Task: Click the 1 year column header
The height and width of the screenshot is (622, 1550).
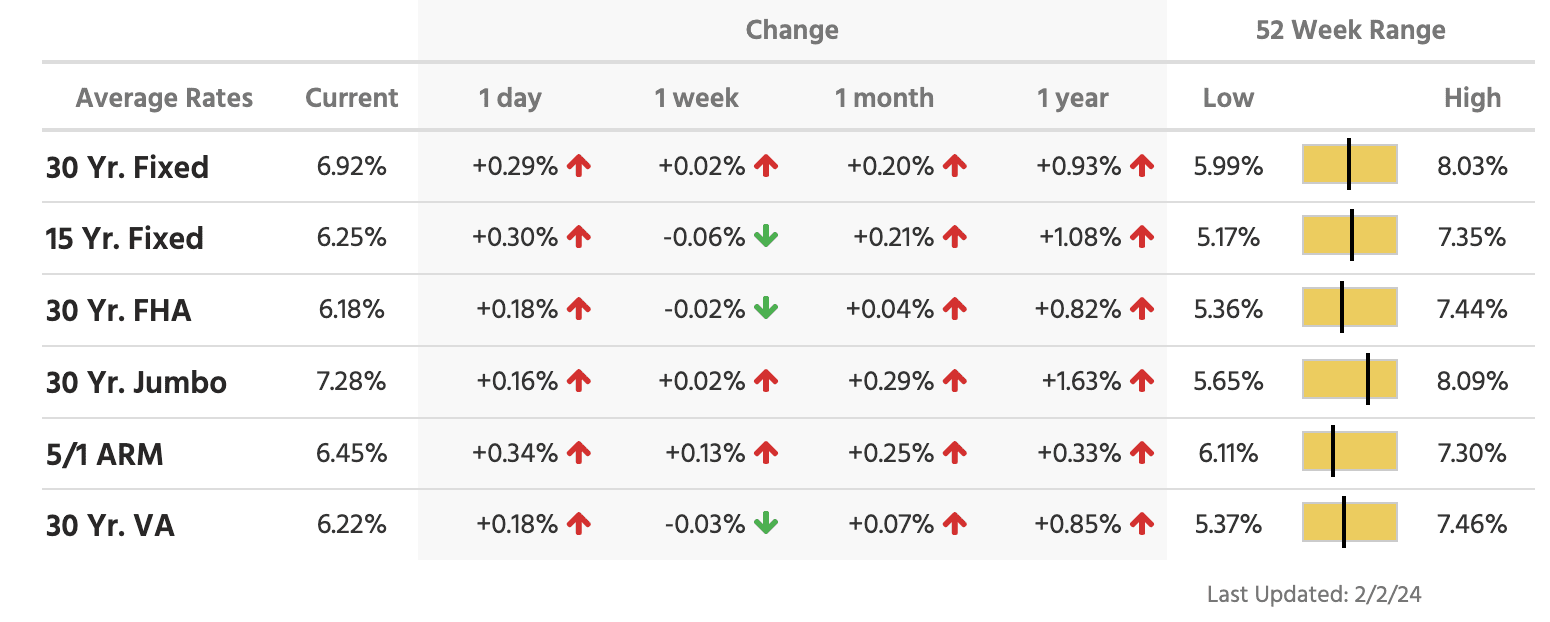Action: pos(1072,98)
